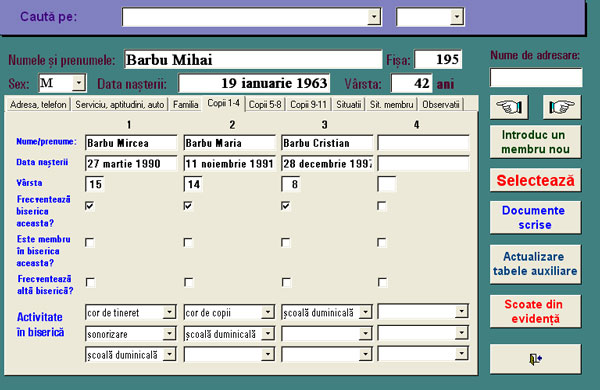The height and width of the screenshot is (390, 600).
Task: Open 'cor de tineret' activity dropdown
Action: click(169, 312)
